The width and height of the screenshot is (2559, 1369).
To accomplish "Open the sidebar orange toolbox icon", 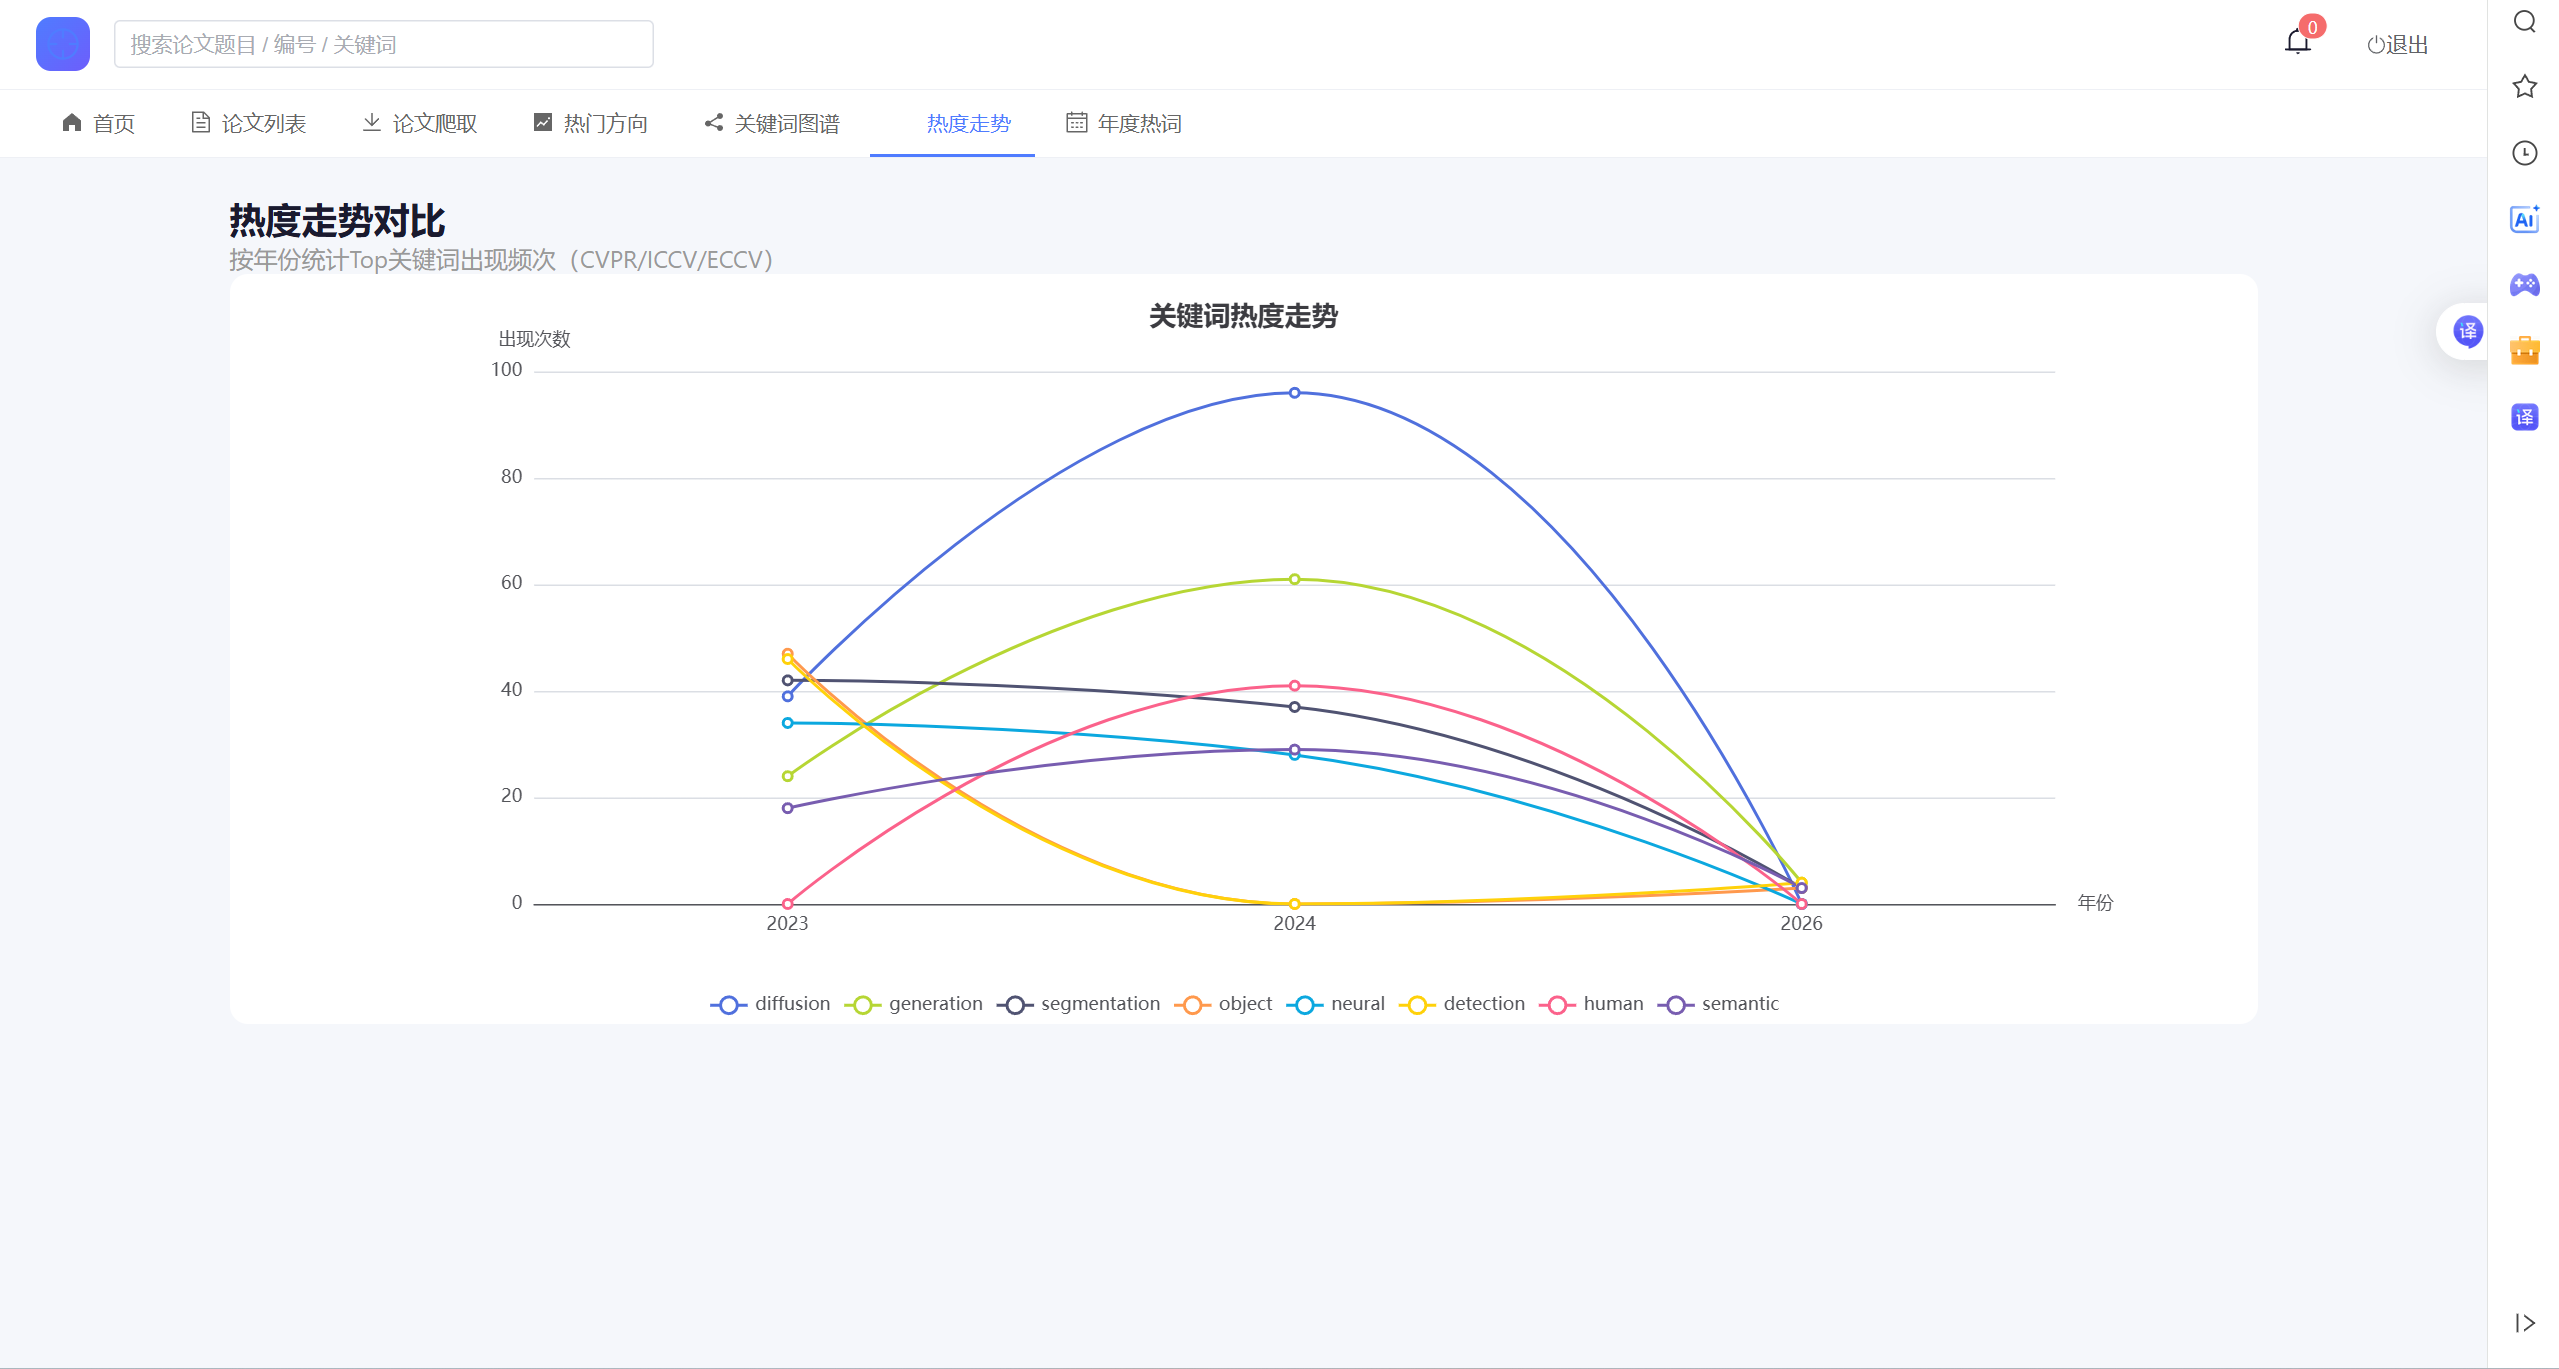I will click(2525, 351).
